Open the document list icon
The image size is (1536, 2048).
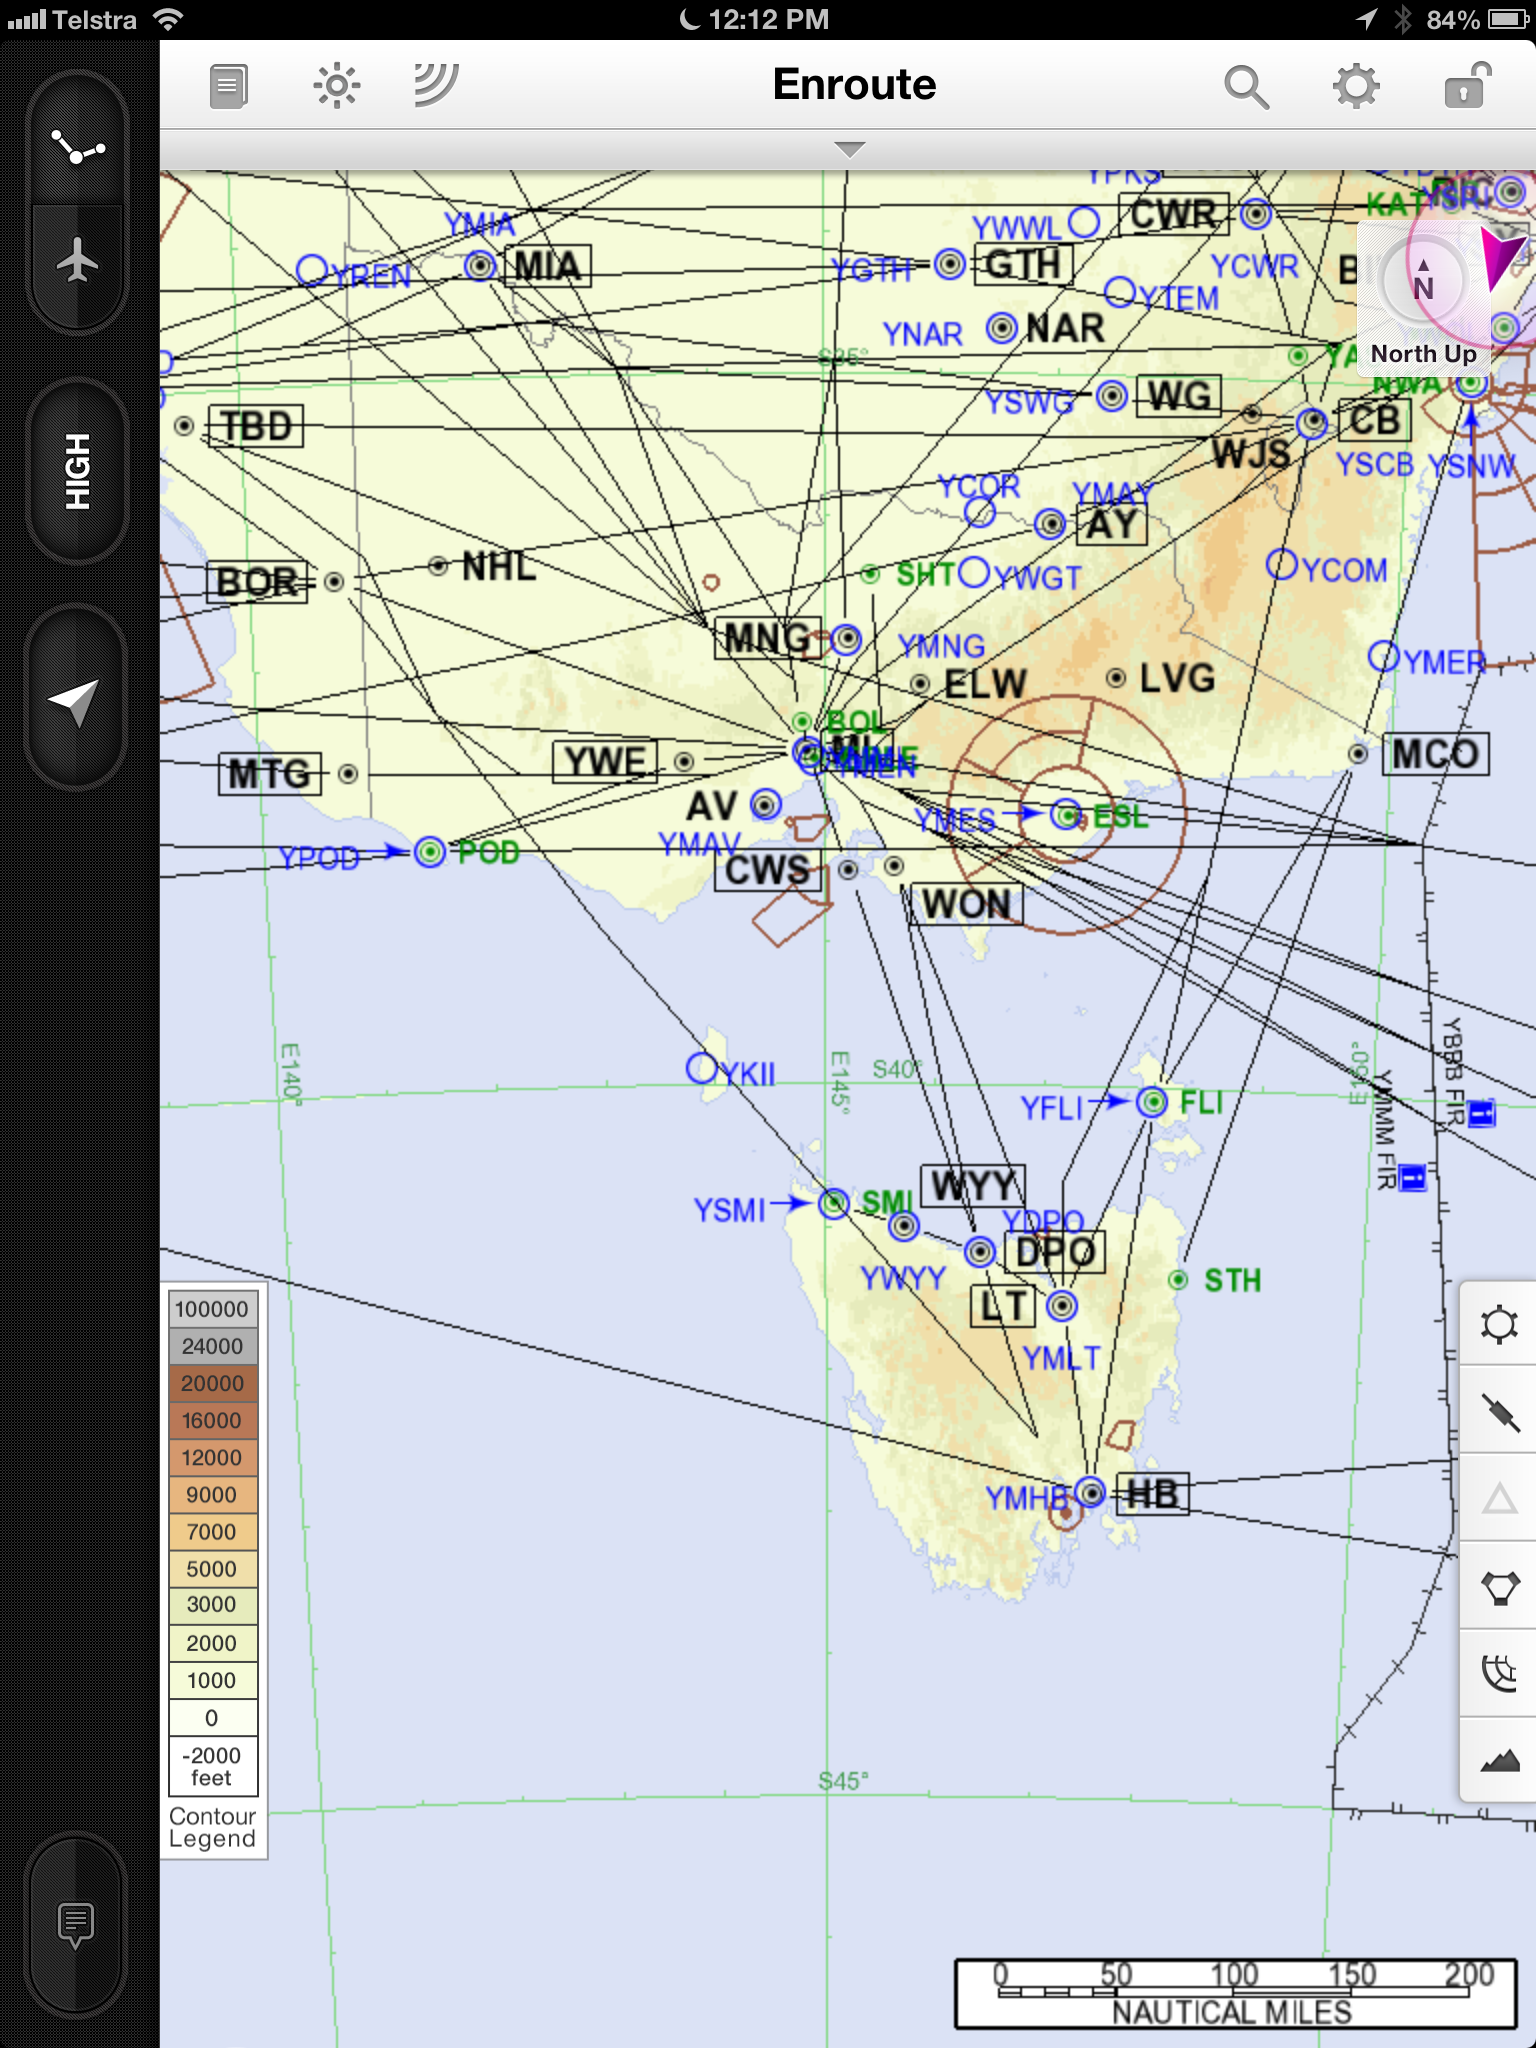tap(228, 86)
